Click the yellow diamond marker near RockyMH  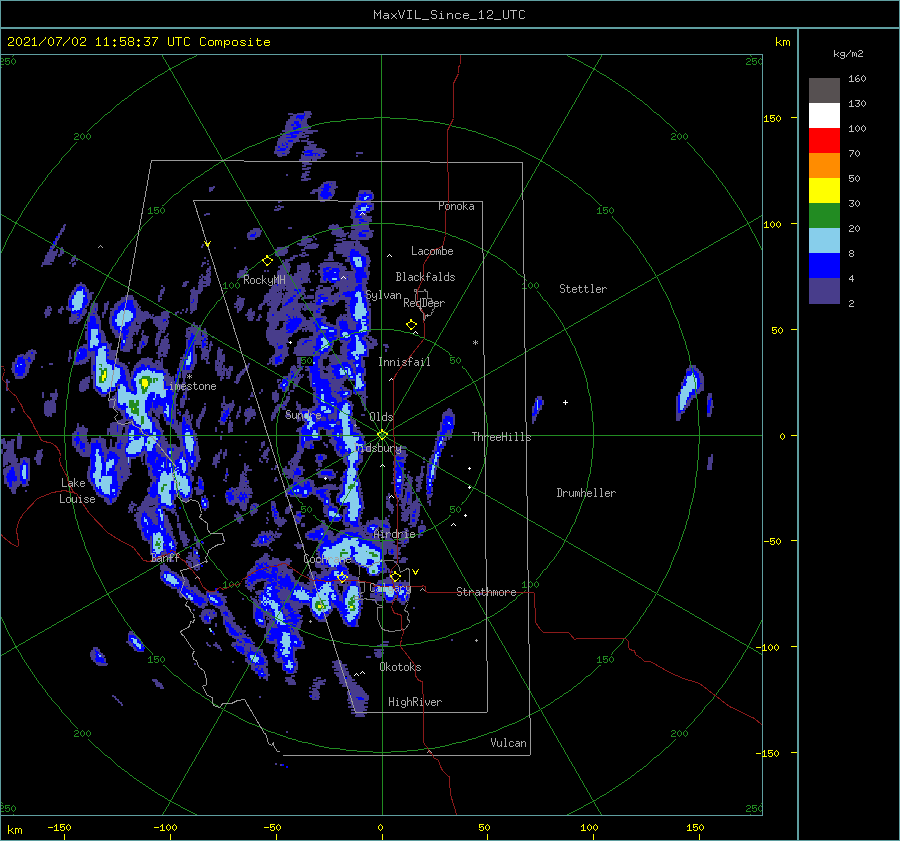pyautogui.click(x=267, y=261)
